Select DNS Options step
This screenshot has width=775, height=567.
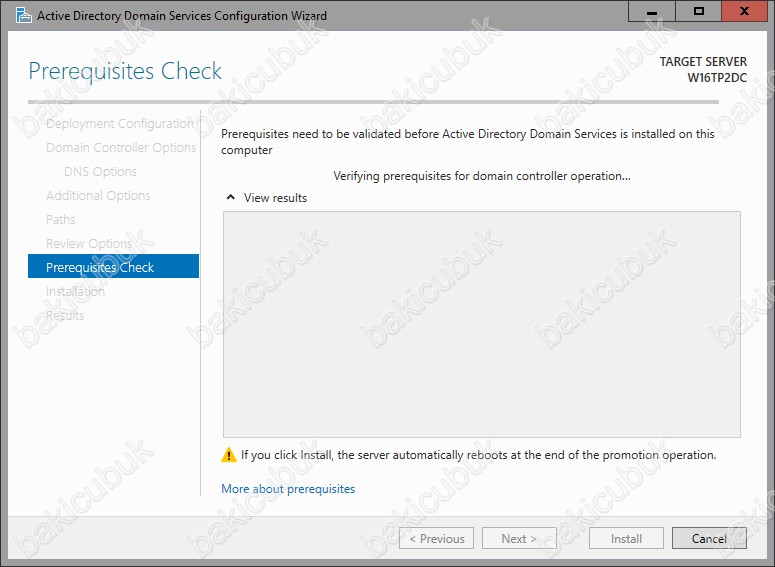(x=100, y=172)
